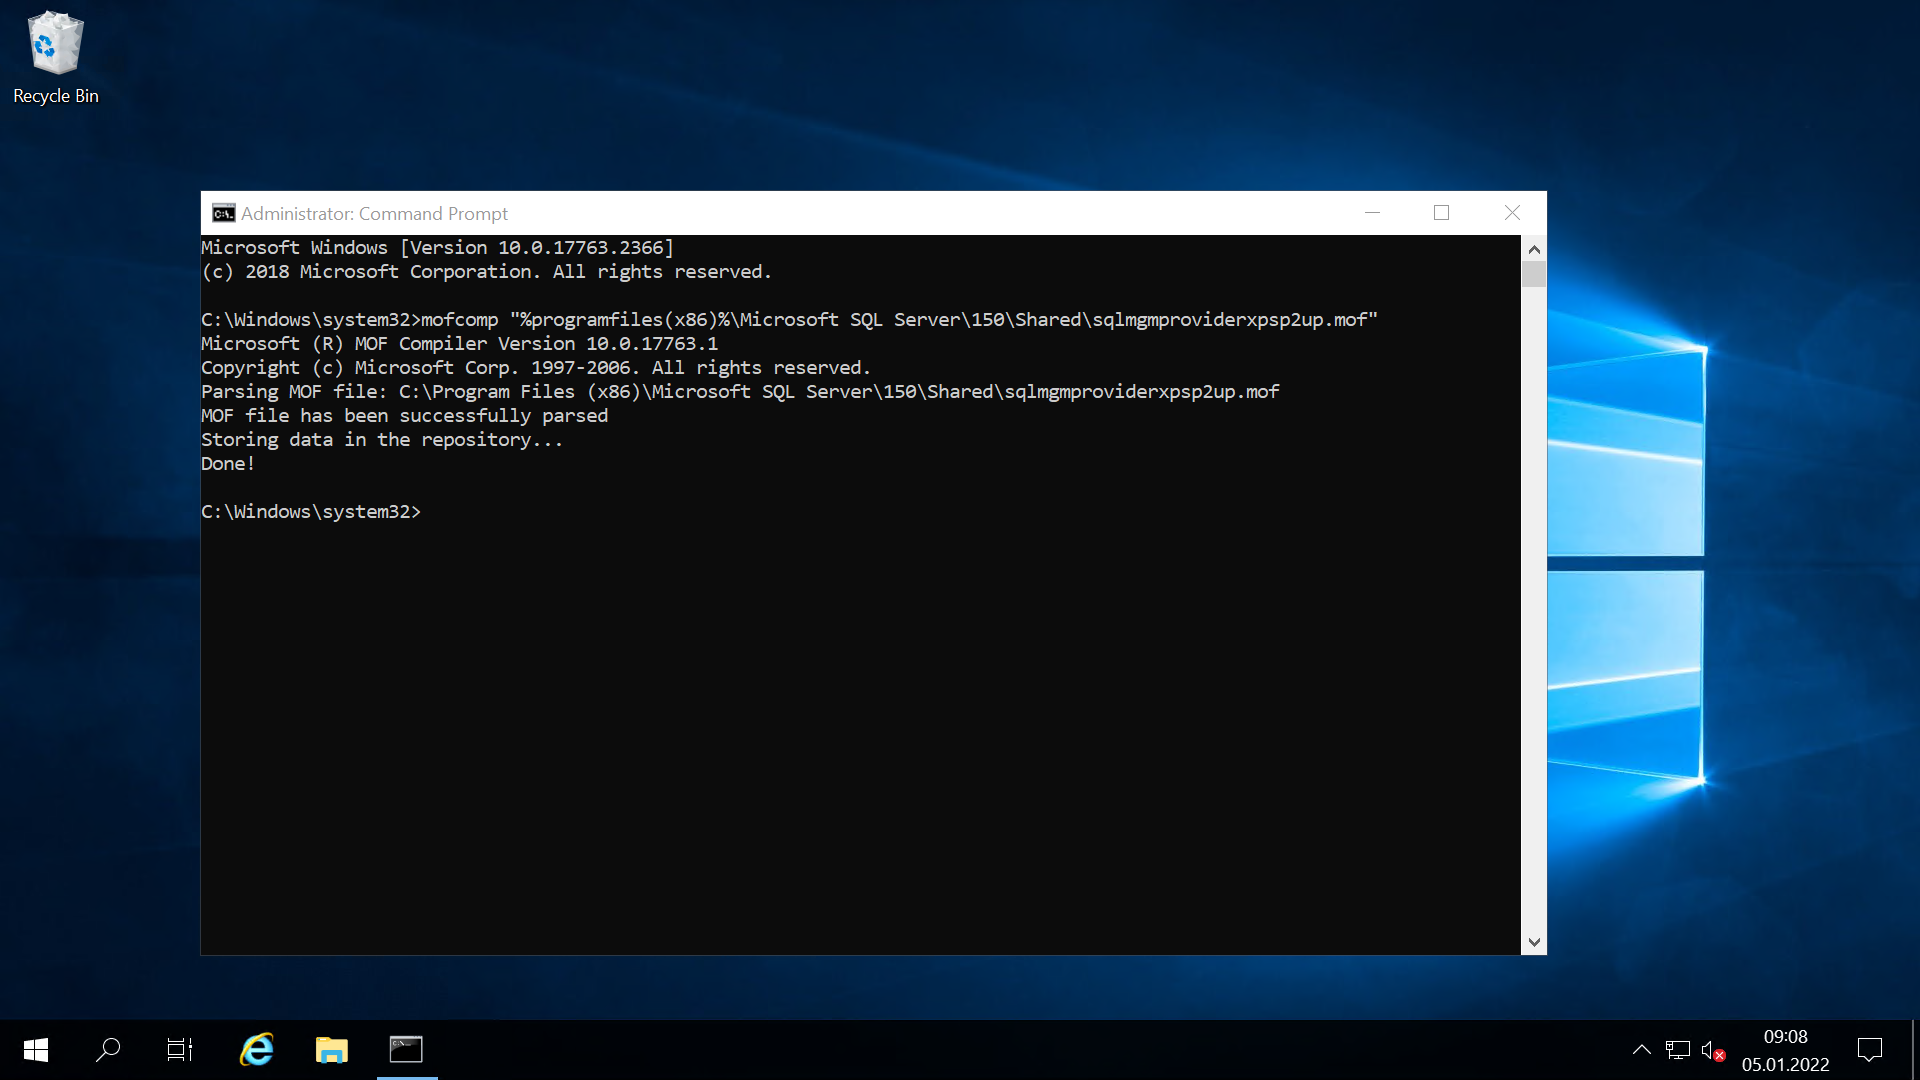Maximize the Command Prompt window
This screenshot has height=1080, width=1920.
1441,213
